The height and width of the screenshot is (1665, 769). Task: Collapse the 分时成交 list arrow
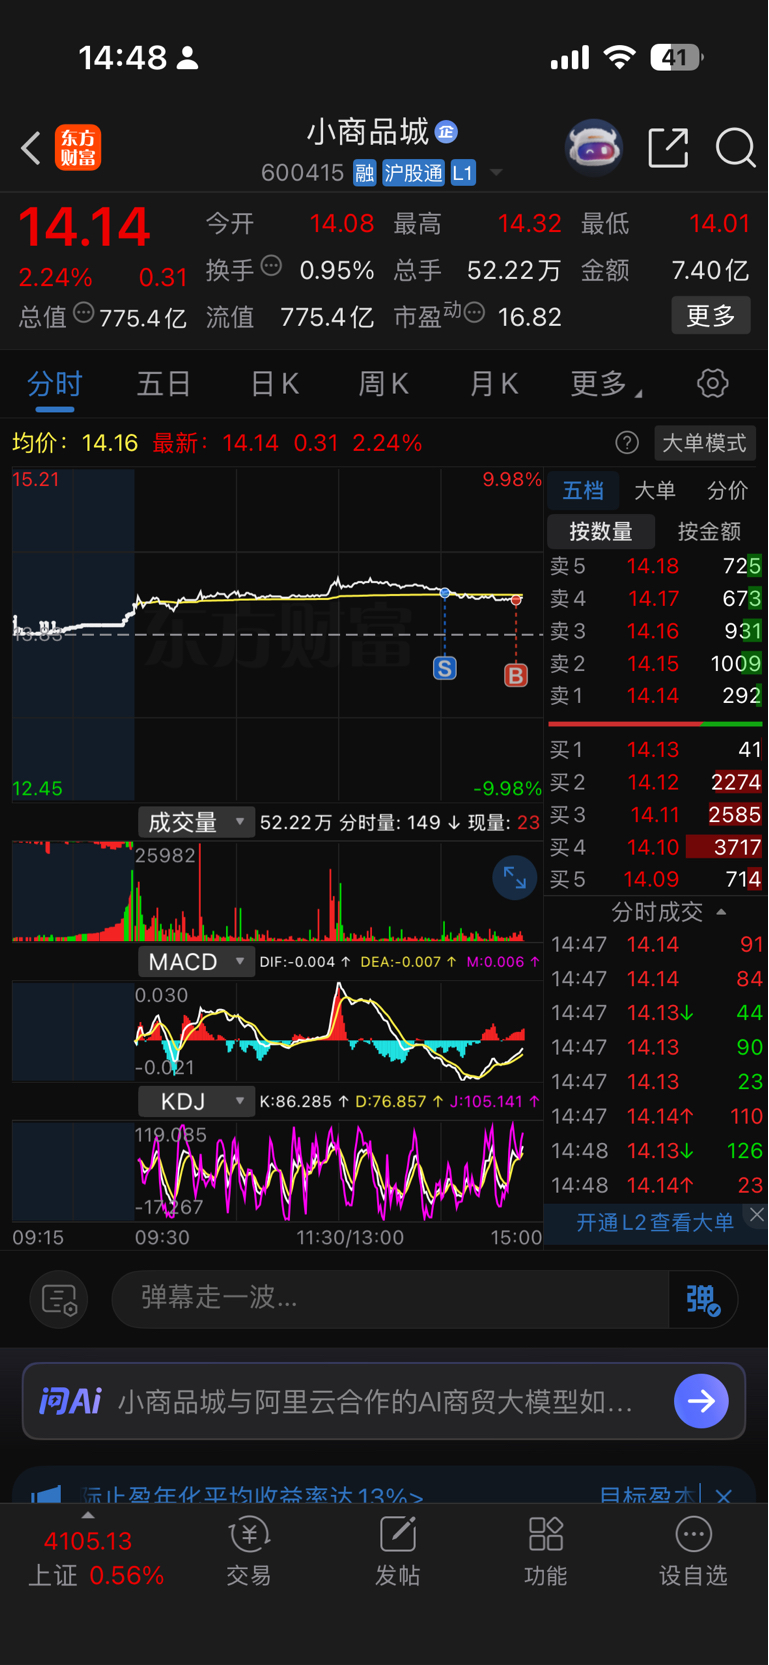point(721,912)
